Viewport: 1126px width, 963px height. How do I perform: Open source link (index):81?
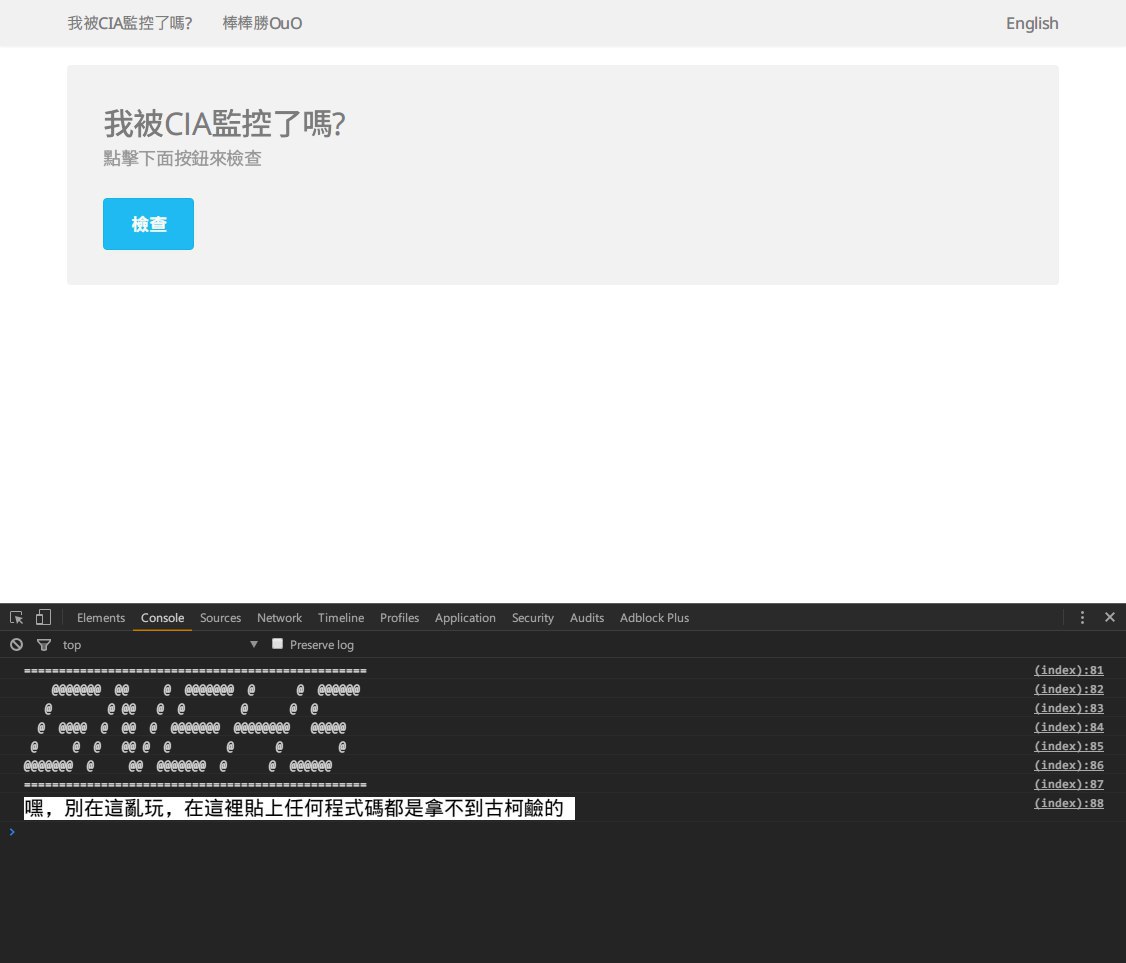pos(1069,670)
